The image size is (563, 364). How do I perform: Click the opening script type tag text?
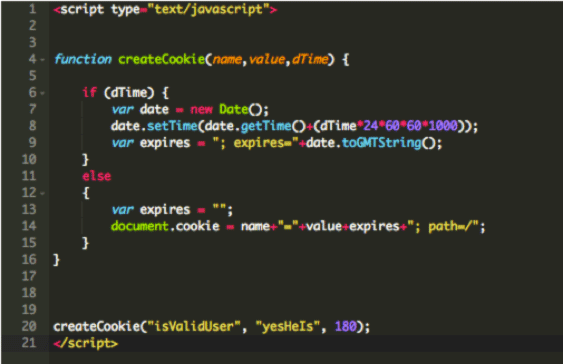(x=166, y=9)
